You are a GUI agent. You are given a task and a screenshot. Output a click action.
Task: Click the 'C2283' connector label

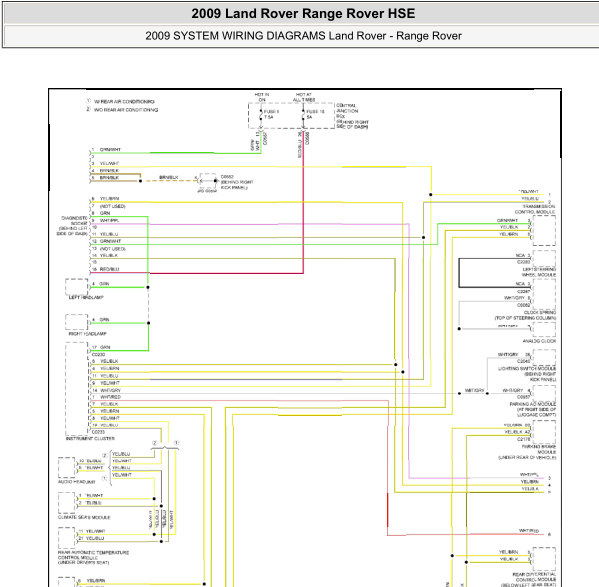pos(523,262)
